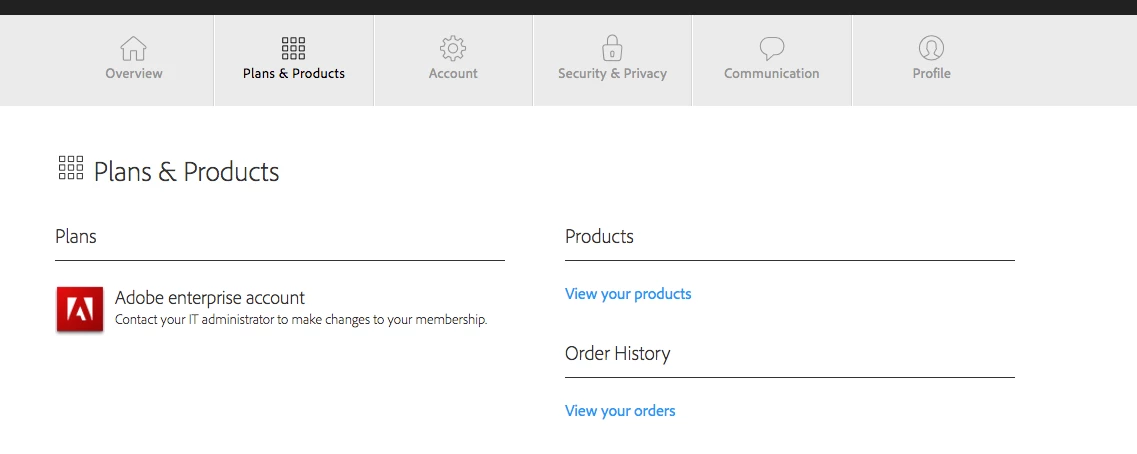1137x454 pixels.
Task: Click the Contact your IT administrator text
Action: coord(301,319)
